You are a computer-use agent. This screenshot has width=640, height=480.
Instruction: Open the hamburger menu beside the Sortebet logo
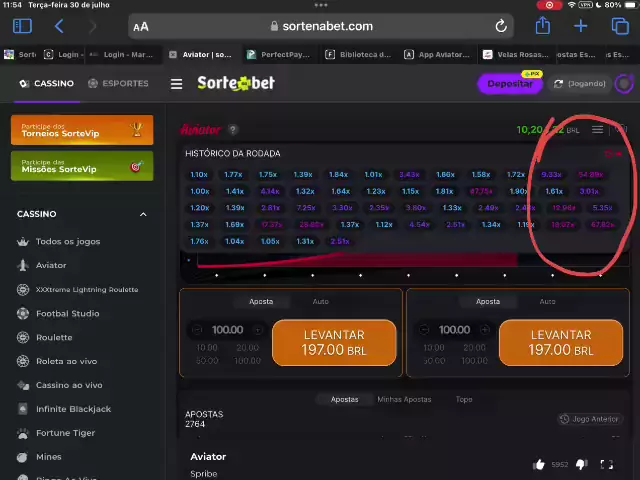[176, 84]
